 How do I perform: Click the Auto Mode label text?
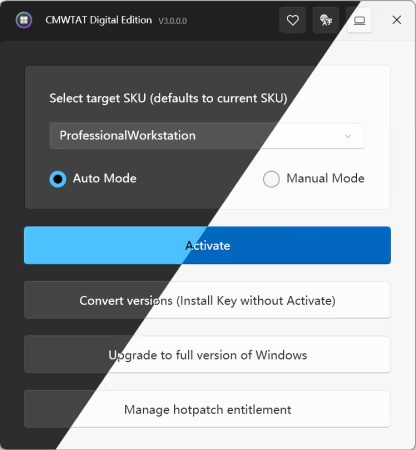pyautogui.click(x=105, y=178)
